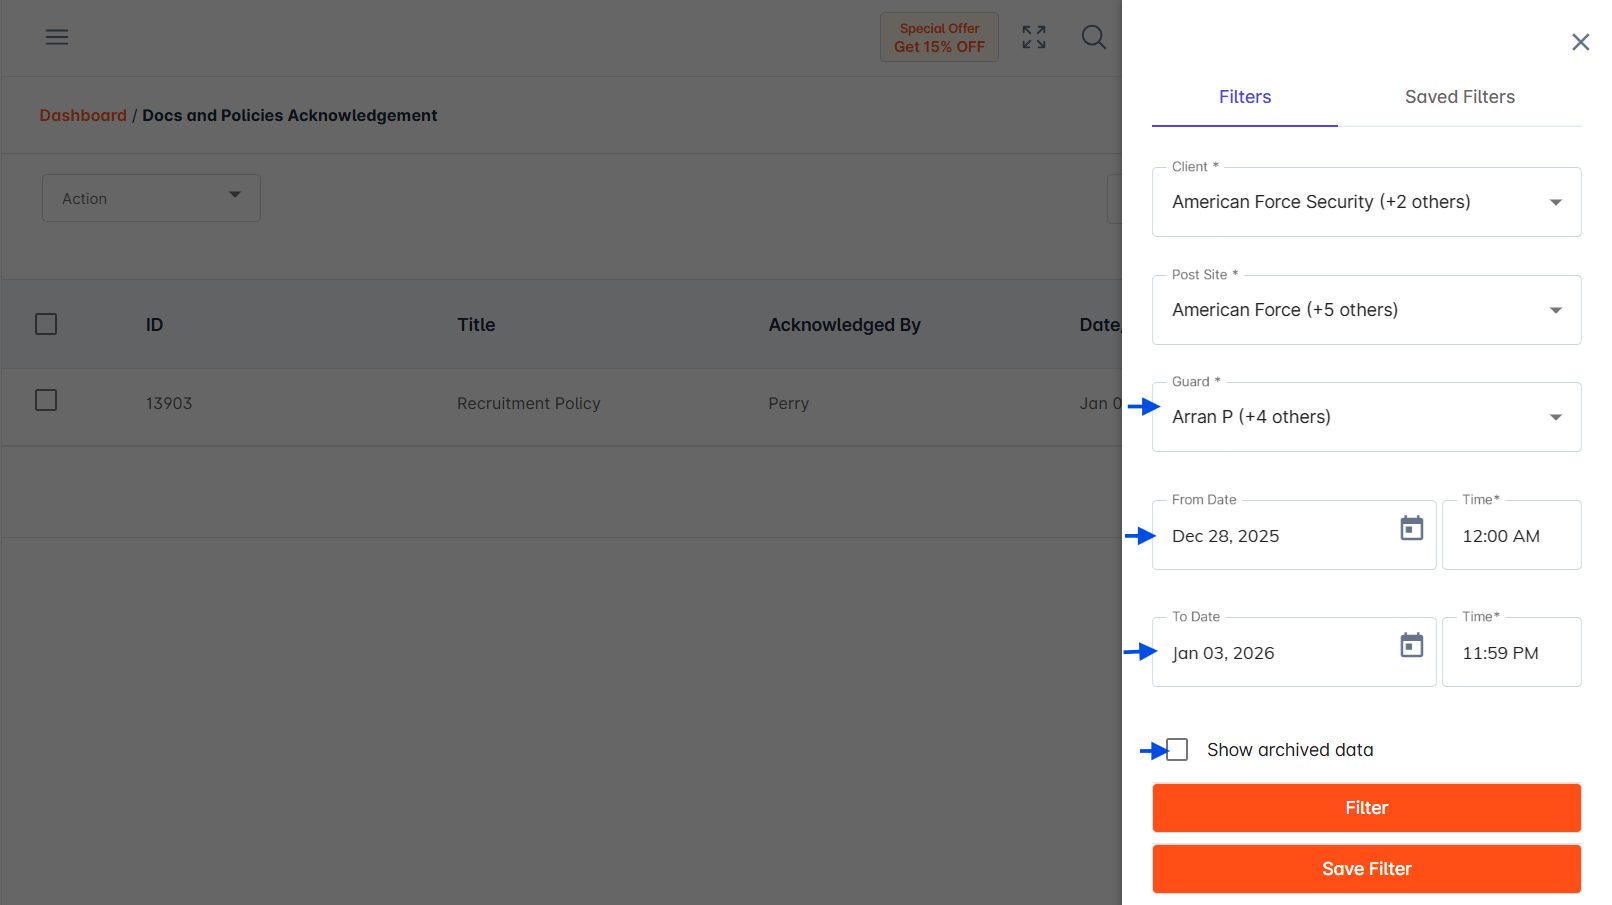Open the hamburger navigation menu
Image resolution: width=1612 pixels, height=905 pixels.
(x=57, y=37)
